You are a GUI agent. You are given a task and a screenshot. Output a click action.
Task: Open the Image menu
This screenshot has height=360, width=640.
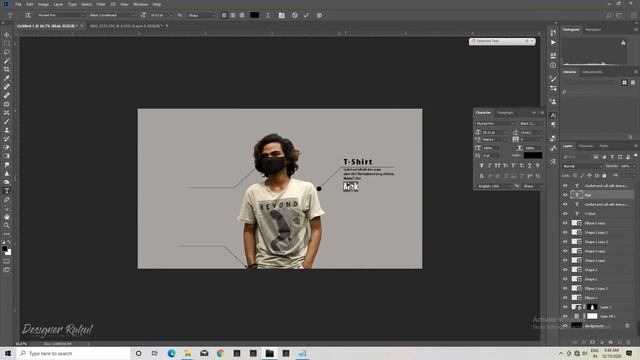[x=43, y=4]
